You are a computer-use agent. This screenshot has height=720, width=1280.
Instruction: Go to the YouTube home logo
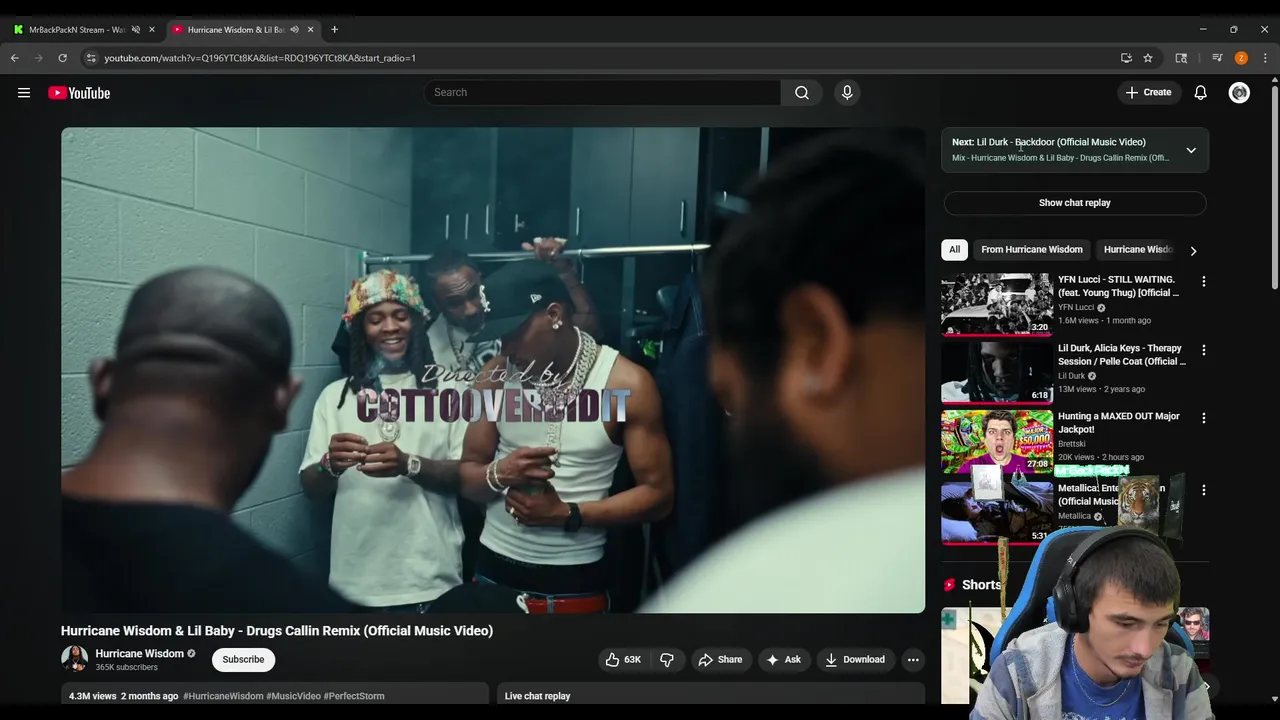(x=79, y=93)
